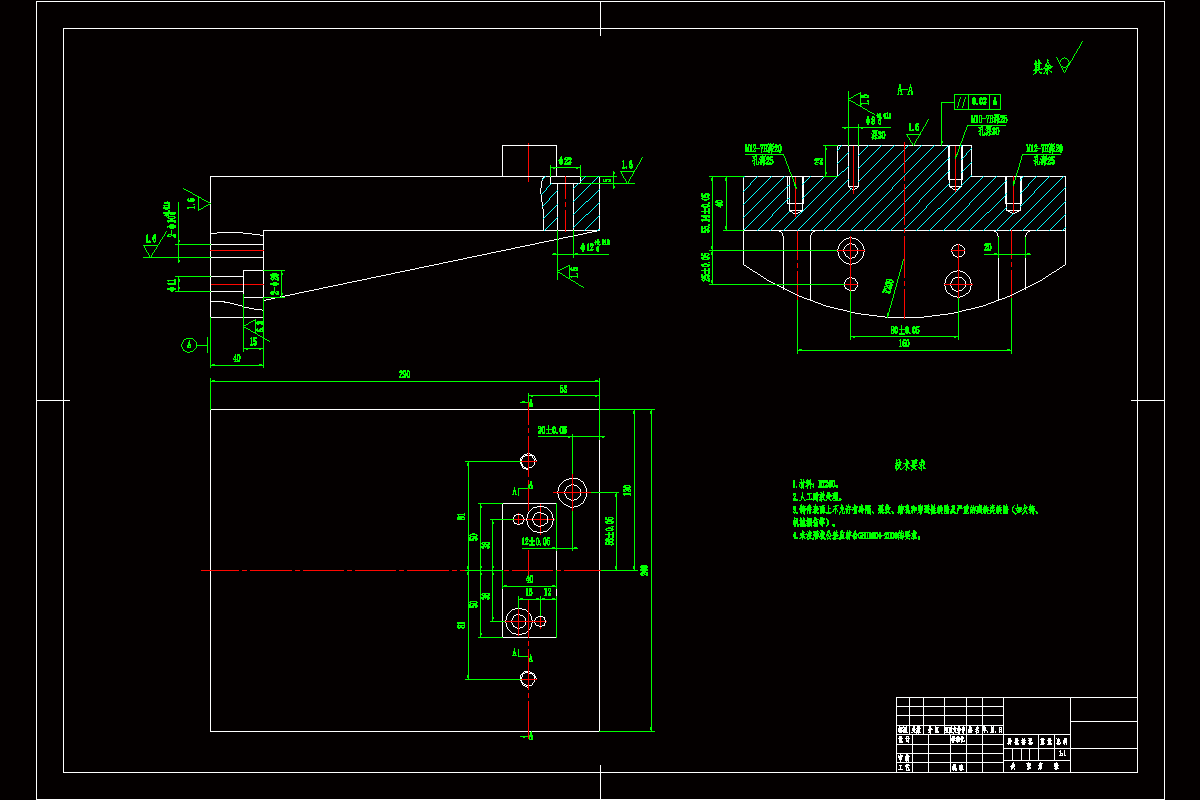Select the 20 rib width dimension in section view
The width and height of the screenshot is (1200, 800).
tap(988, 247)
